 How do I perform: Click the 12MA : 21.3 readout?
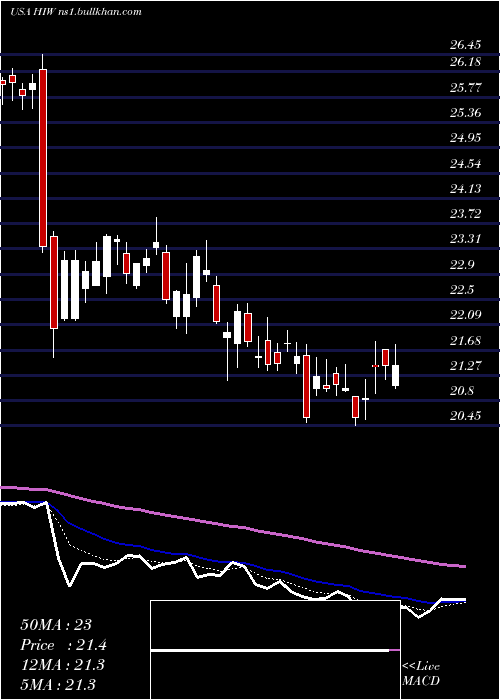pyautogui.click(x=62, y=665)
